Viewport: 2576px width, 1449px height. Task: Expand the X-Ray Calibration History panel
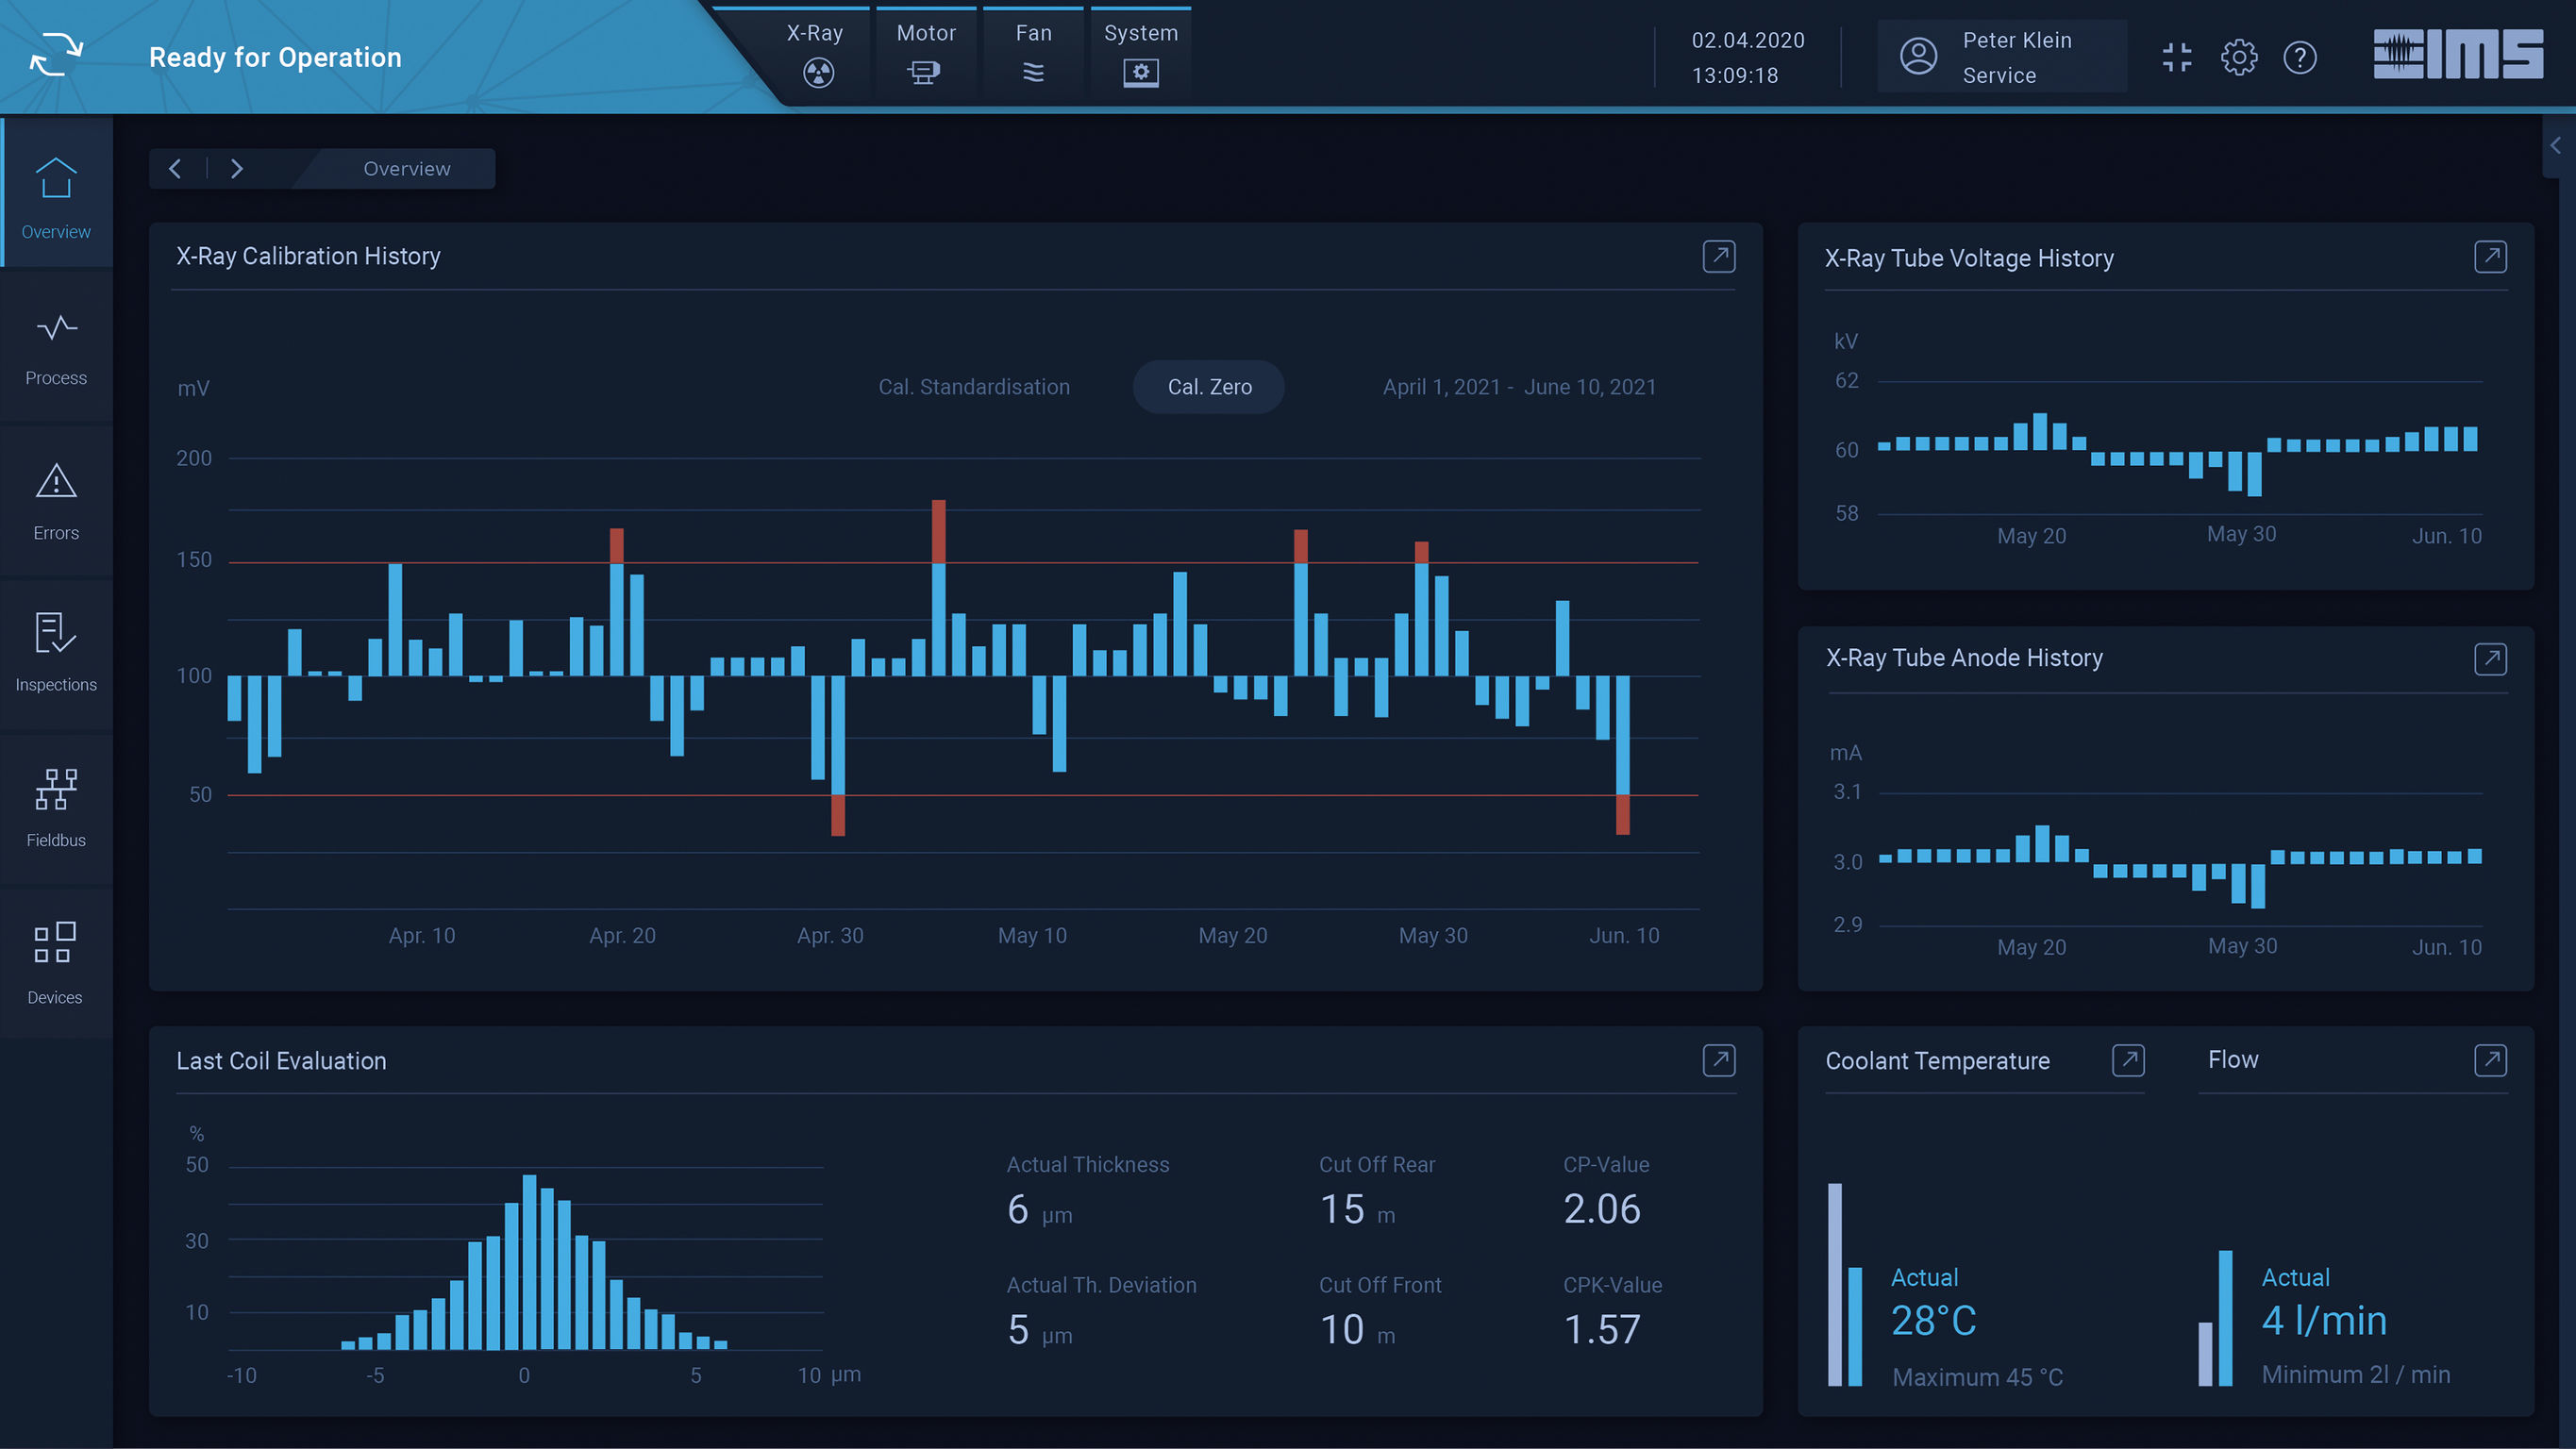pos(1719,256)
